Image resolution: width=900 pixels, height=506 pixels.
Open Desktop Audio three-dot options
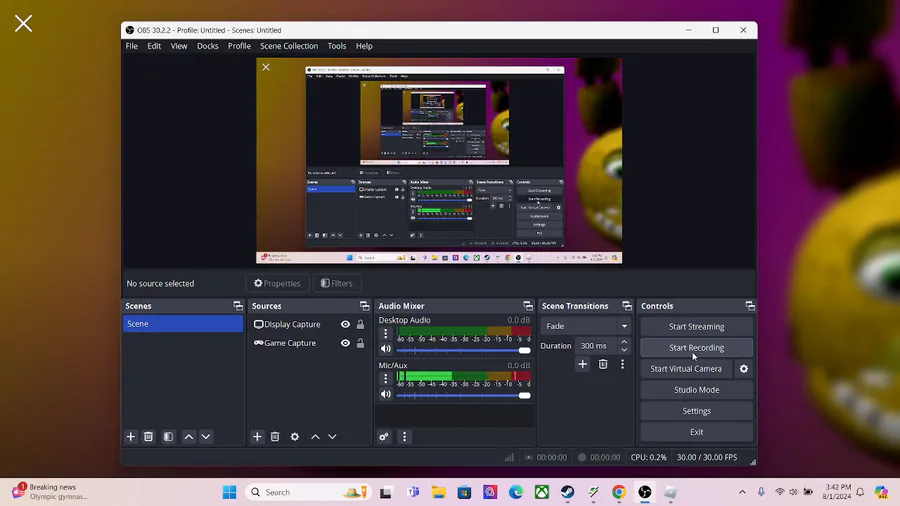pyautogui.click(x=386, y=333)
